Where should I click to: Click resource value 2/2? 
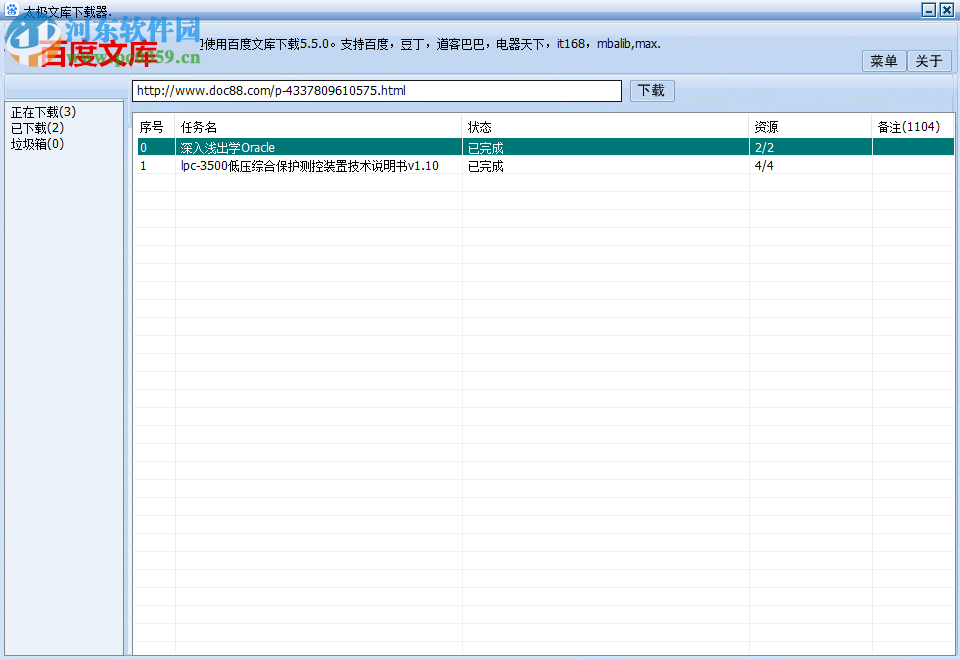coord(764,148)
